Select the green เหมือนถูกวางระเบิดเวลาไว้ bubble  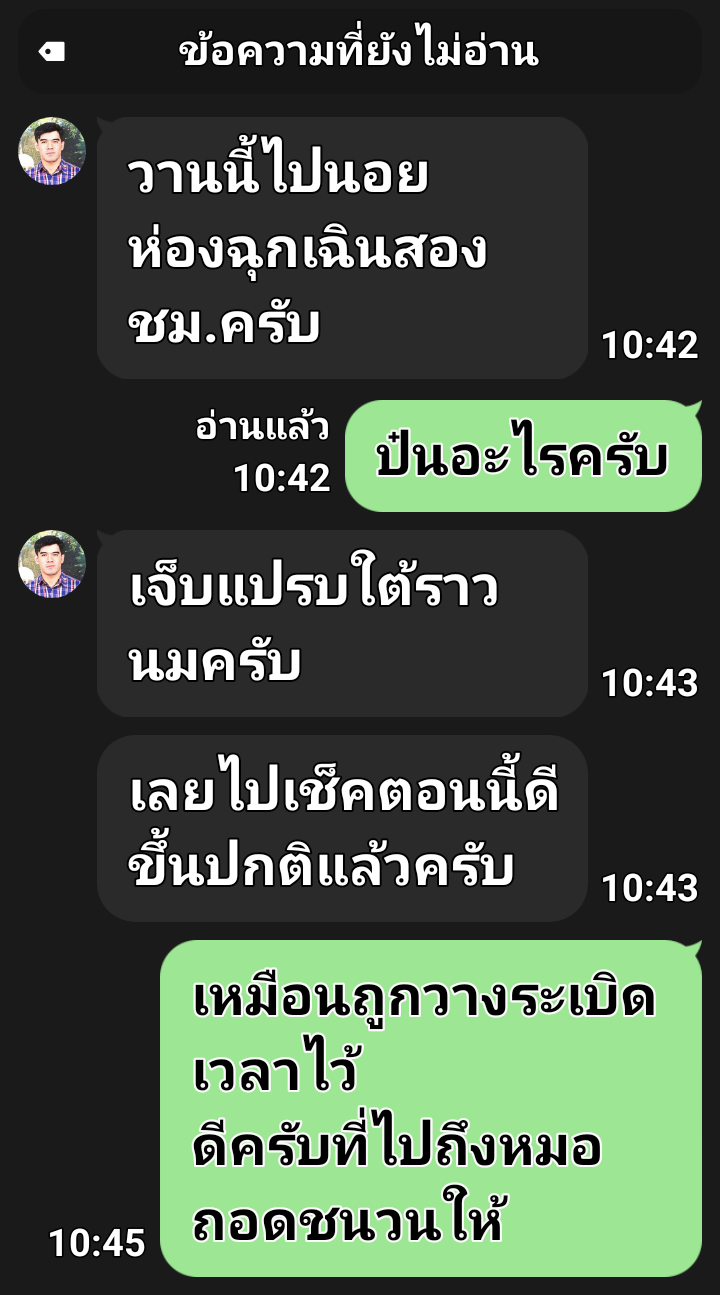pos(431,1108)
